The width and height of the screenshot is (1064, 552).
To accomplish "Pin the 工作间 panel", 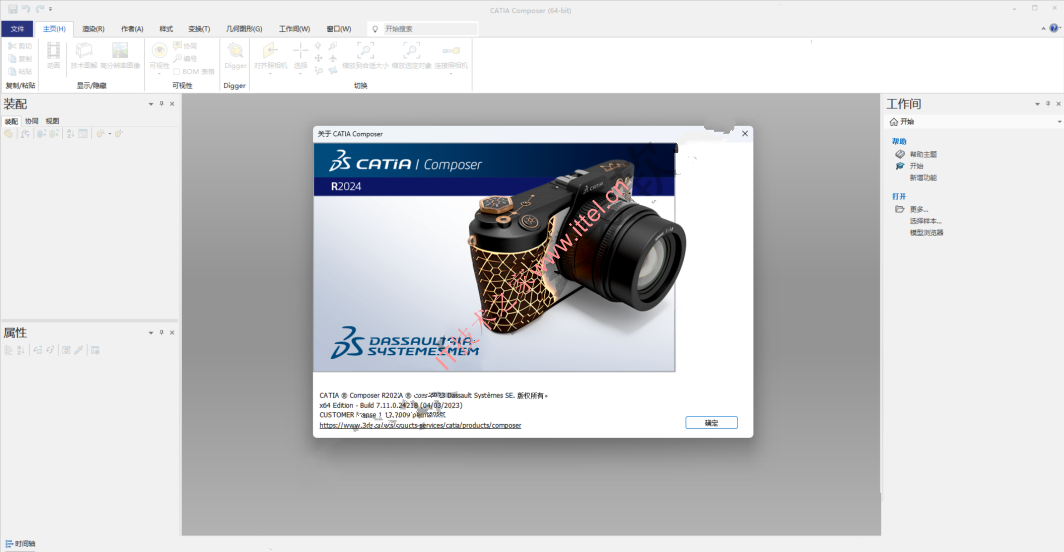I will (x=1048, y=104).
